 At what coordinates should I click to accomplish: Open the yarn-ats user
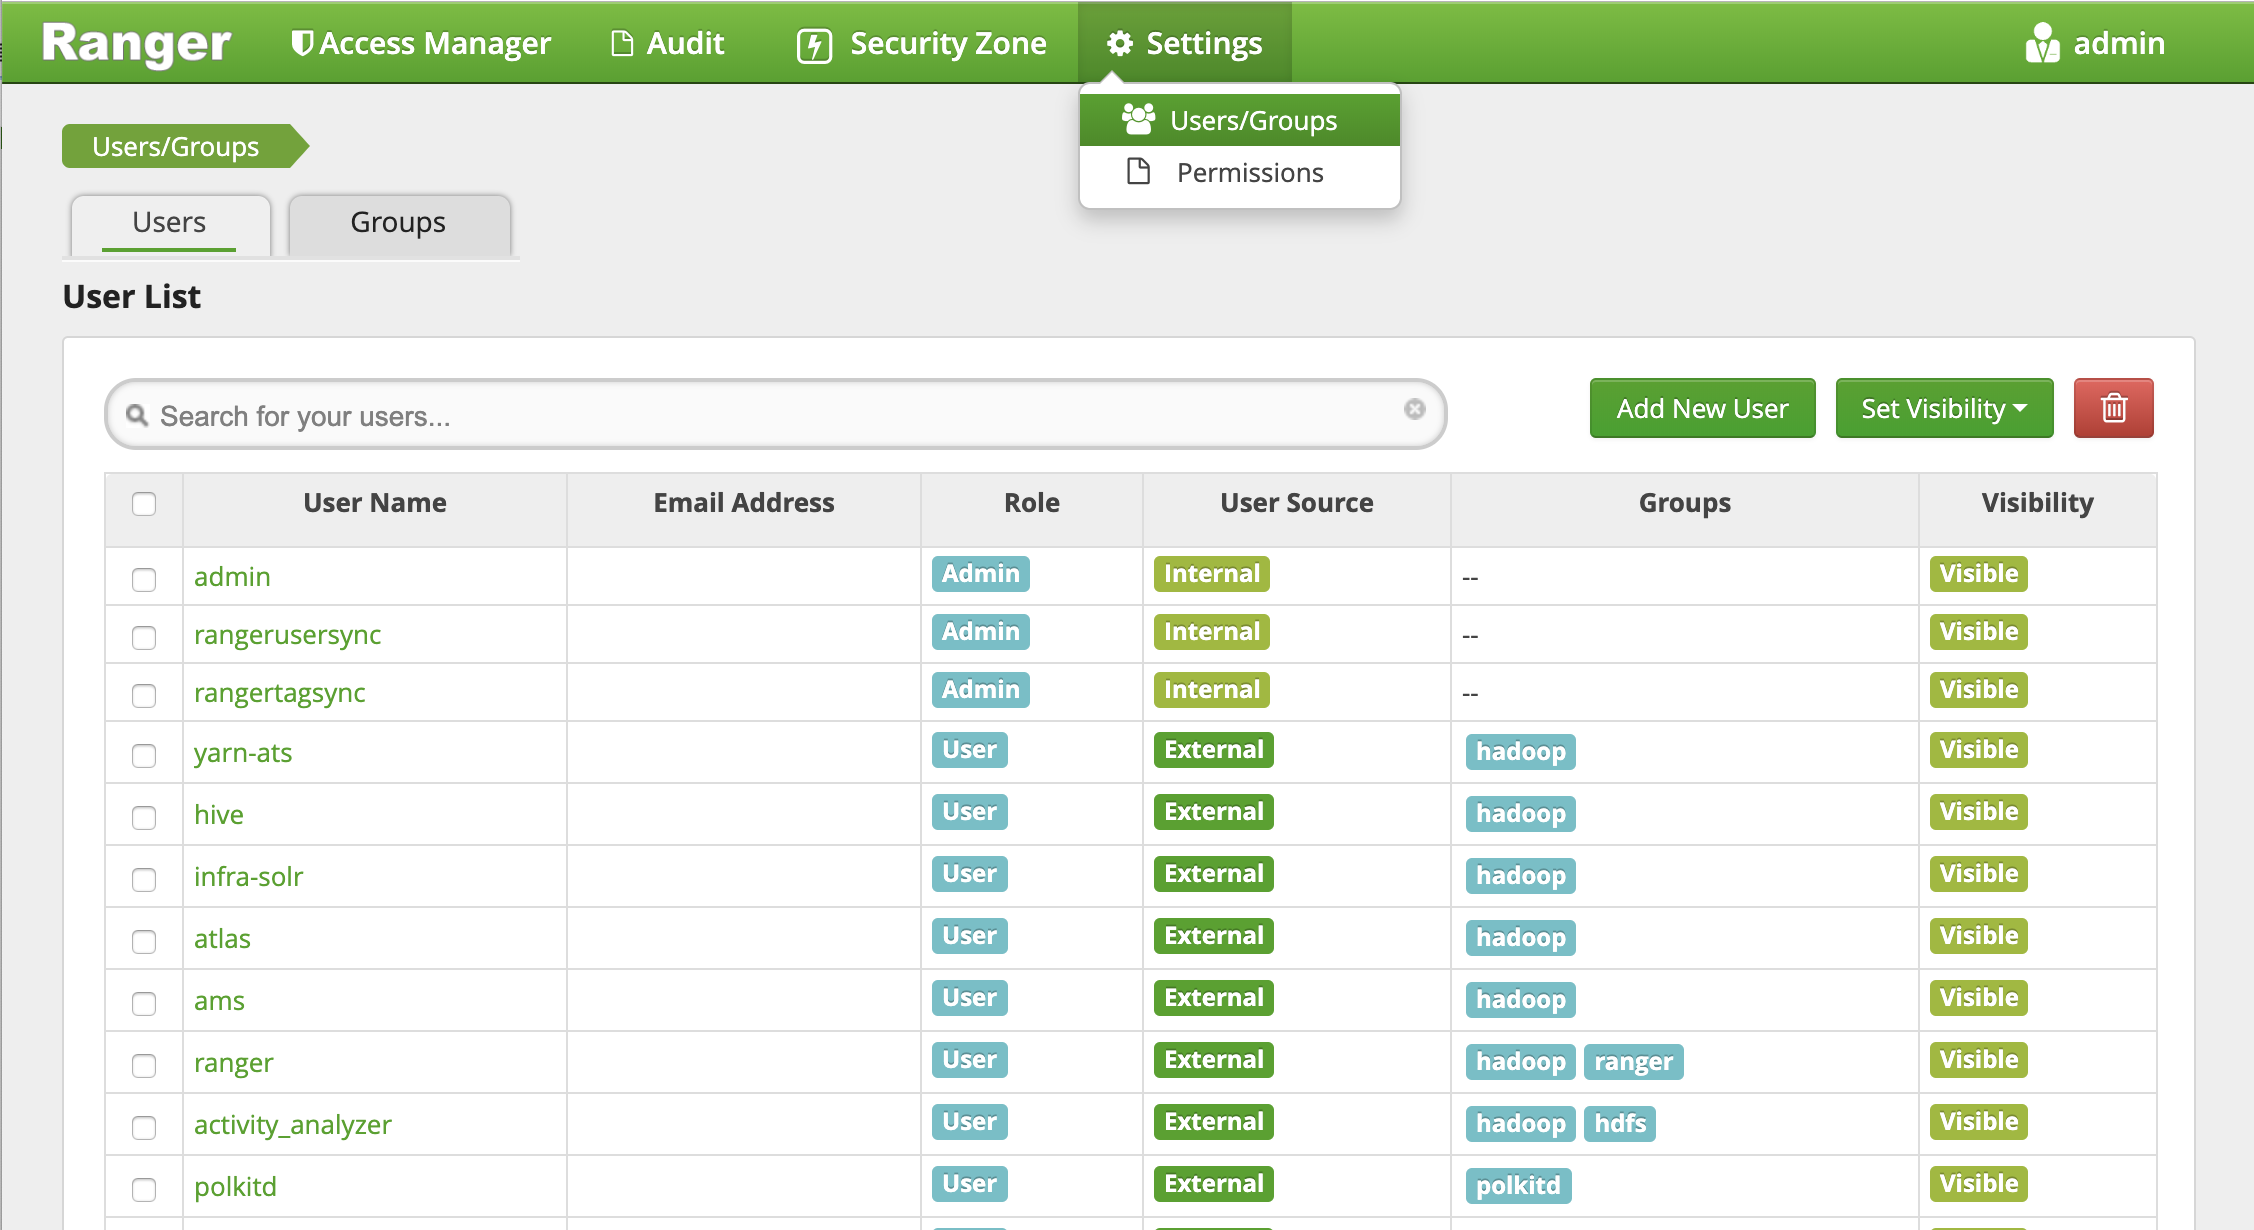click(x=243, y=752)
